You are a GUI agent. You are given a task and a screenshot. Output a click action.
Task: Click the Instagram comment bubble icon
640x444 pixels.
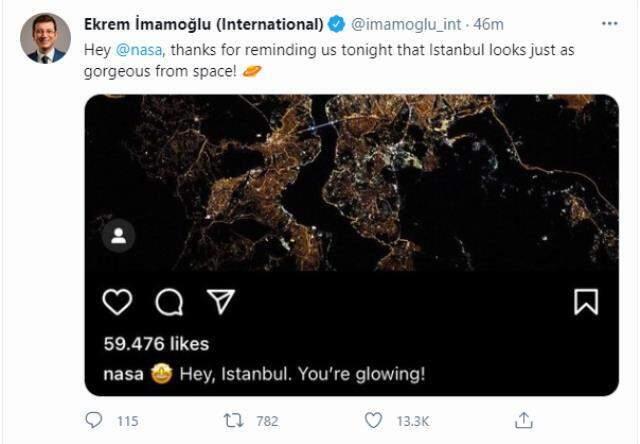168,301
